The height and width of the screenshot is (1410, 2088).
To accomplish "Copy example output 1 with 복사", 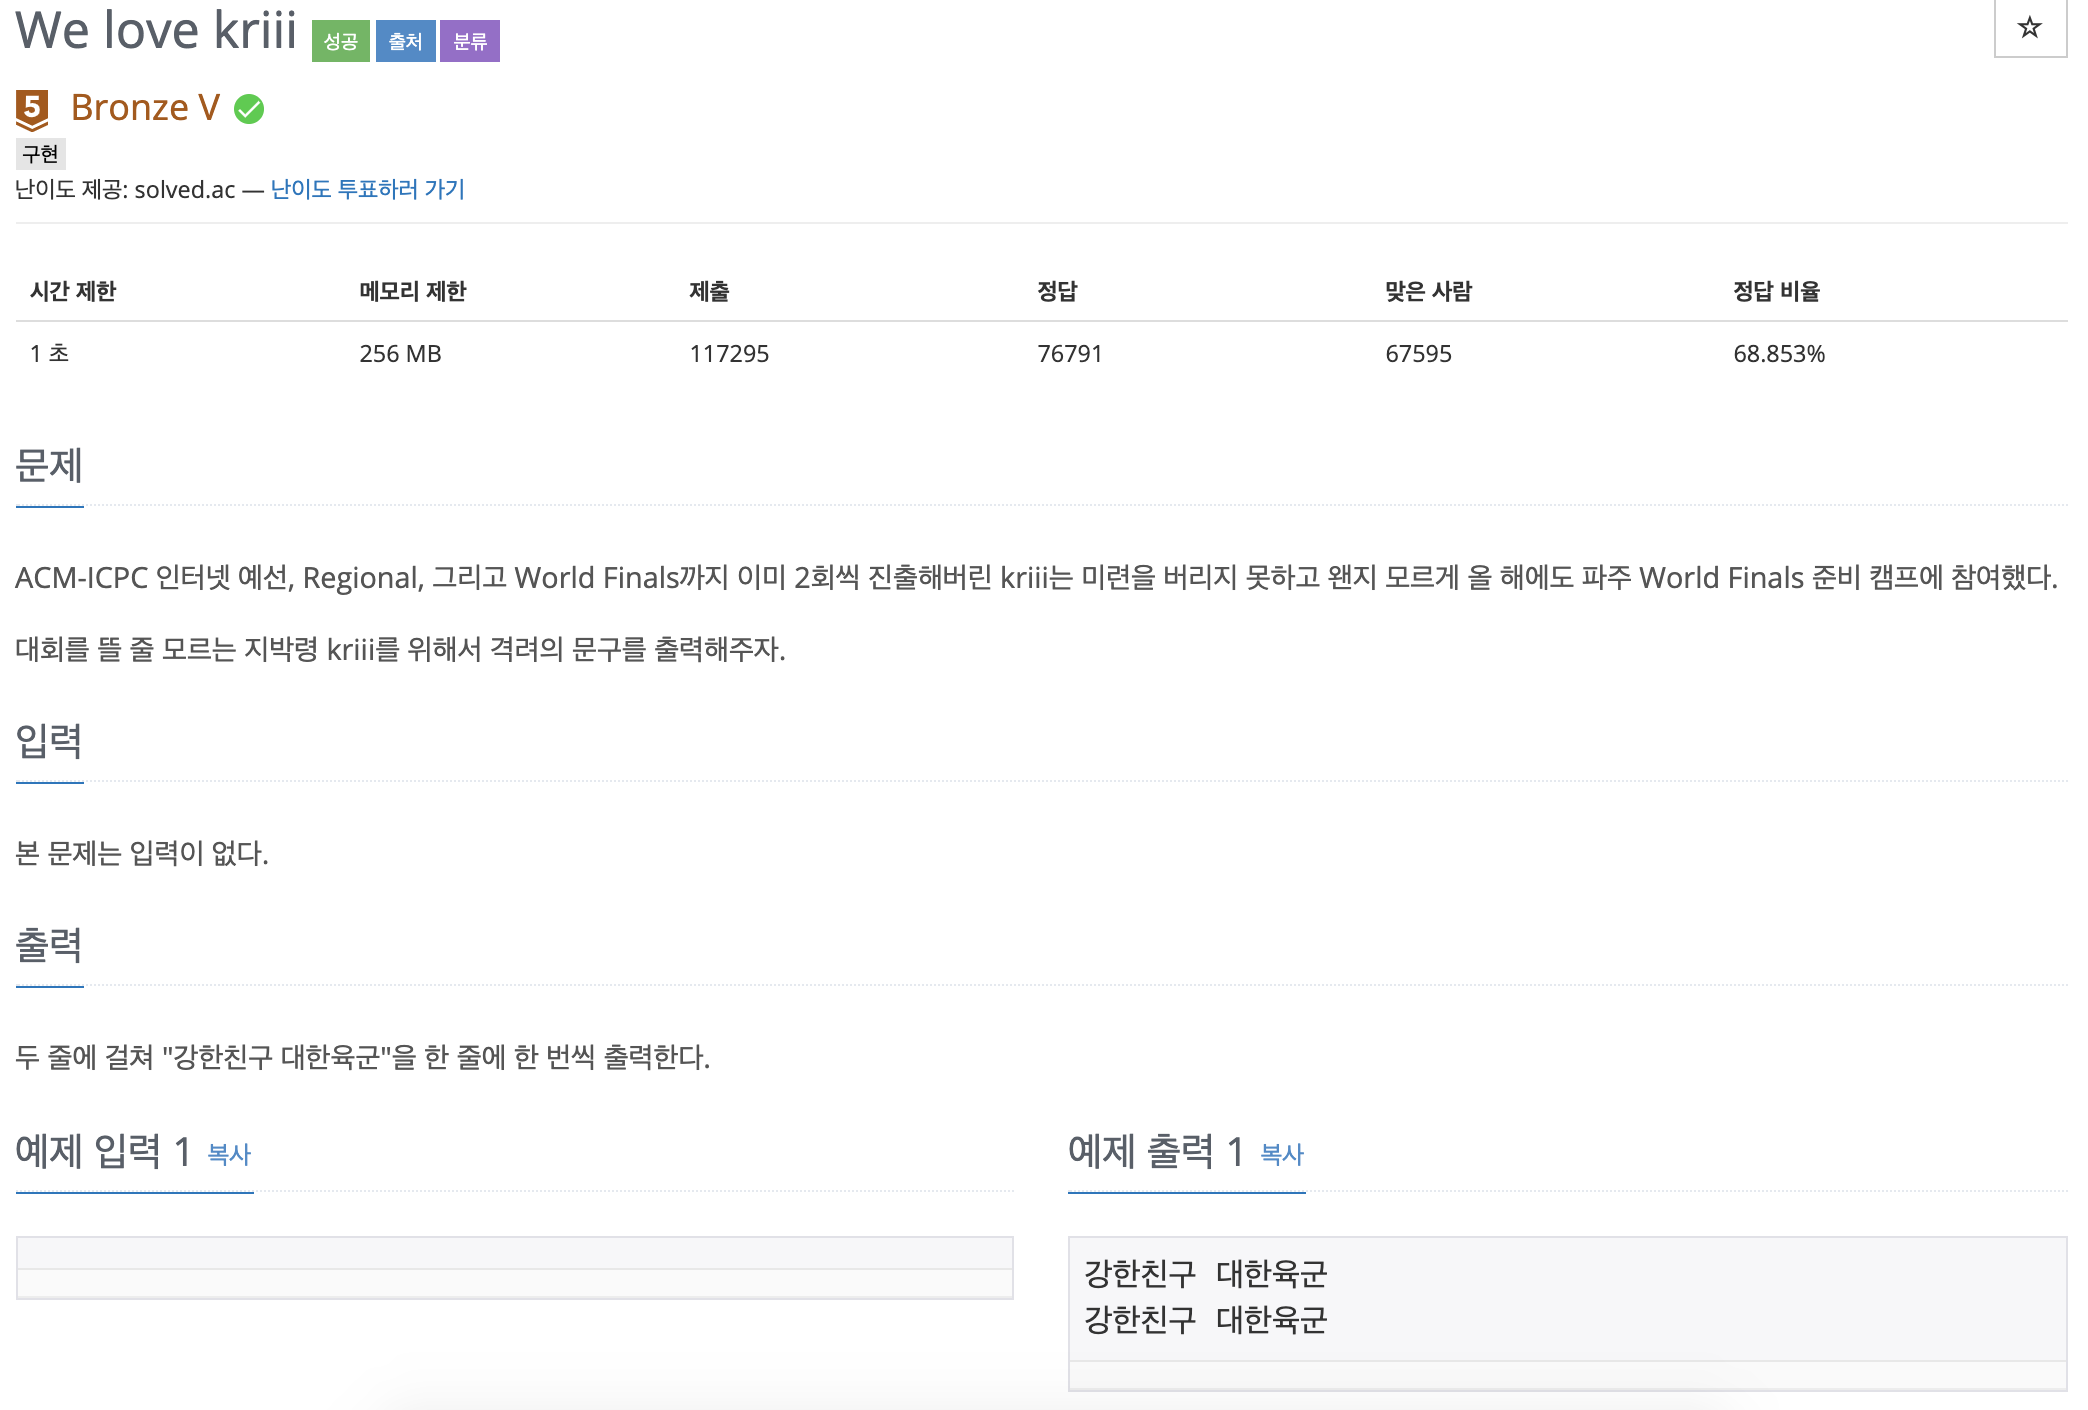I will (1281, 1154).
